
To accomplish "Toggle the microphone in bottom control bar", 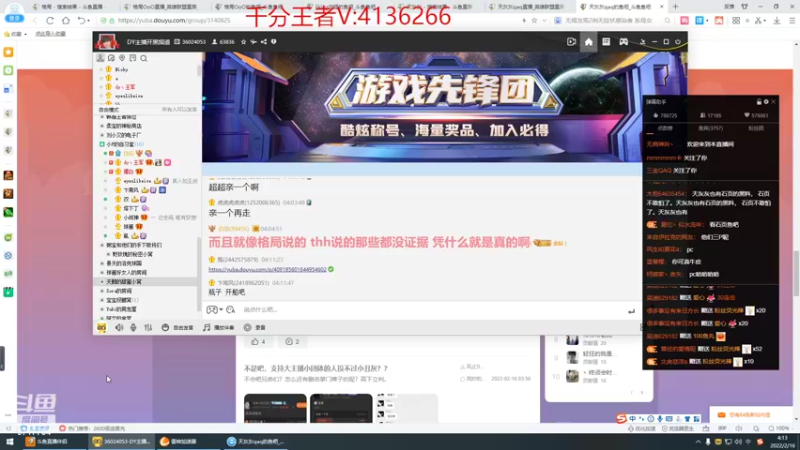I will (x=133, y=328).
